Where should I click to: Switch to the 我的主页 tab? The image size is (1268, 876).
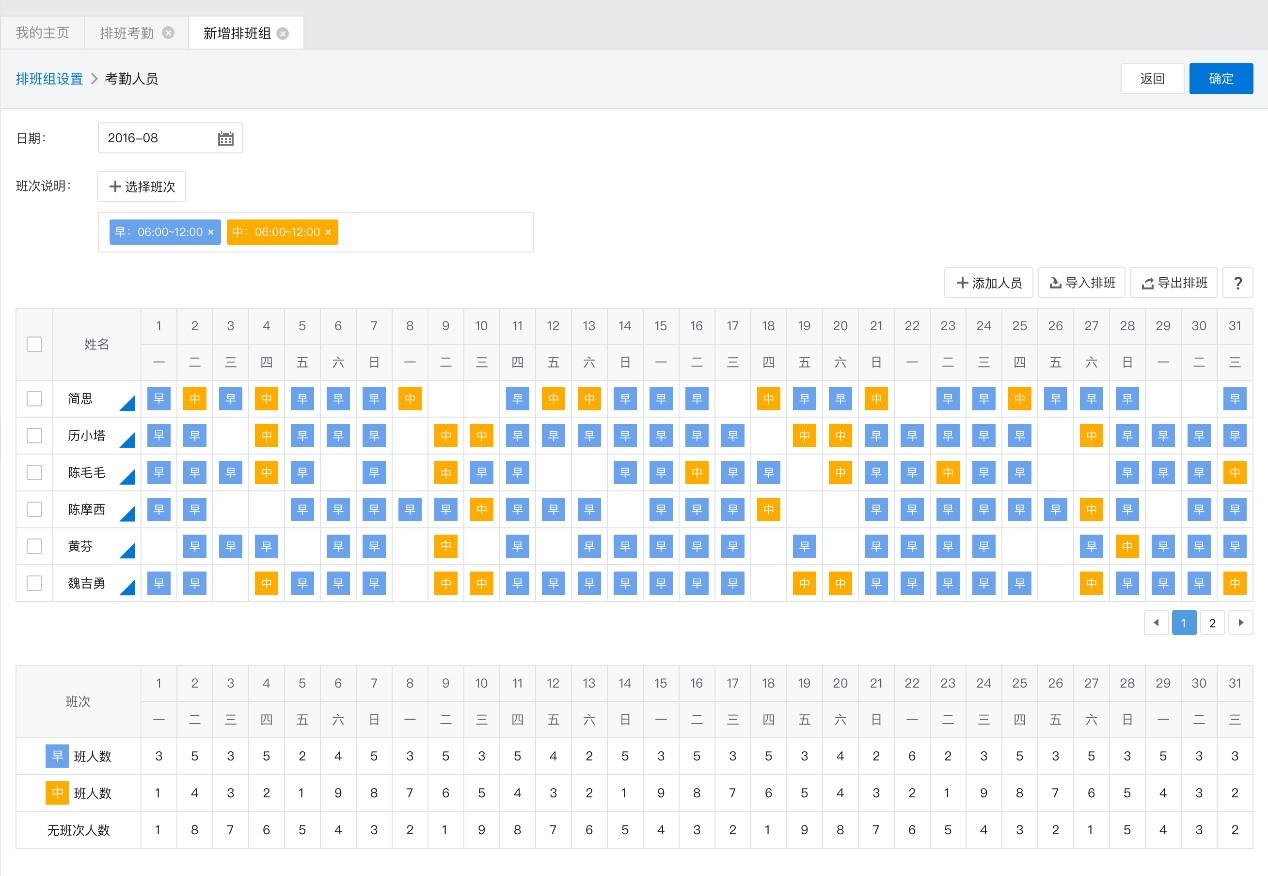tap(43, 33)
